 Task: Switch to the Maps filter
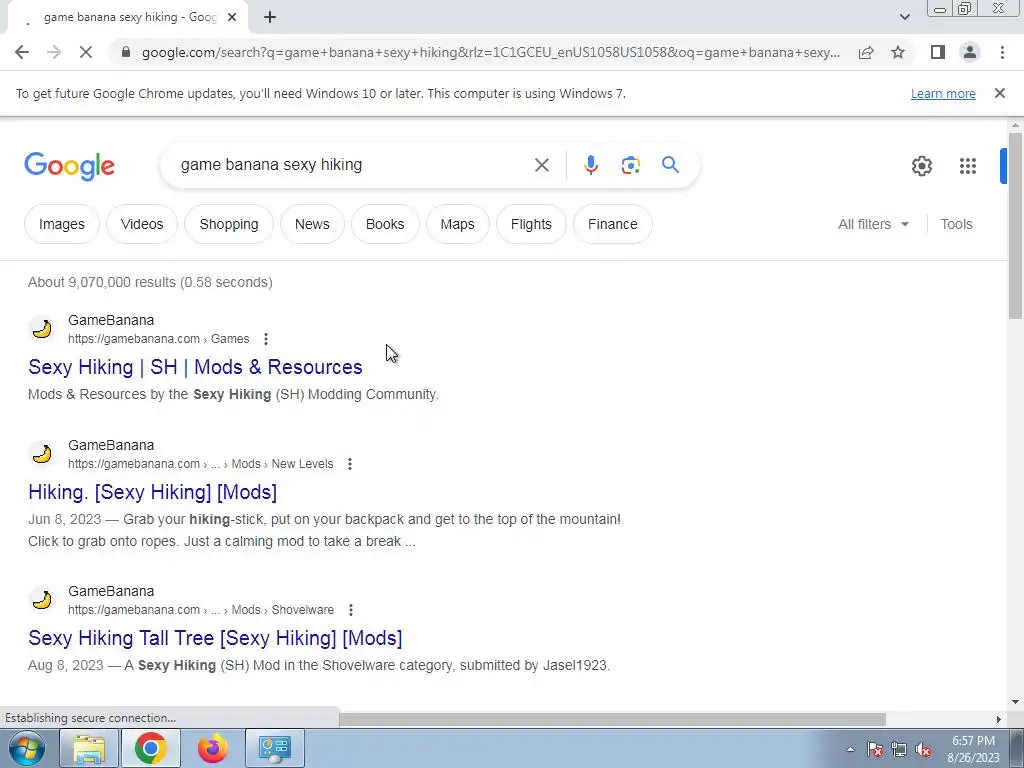pyautogui.click(x=457, y=224)
